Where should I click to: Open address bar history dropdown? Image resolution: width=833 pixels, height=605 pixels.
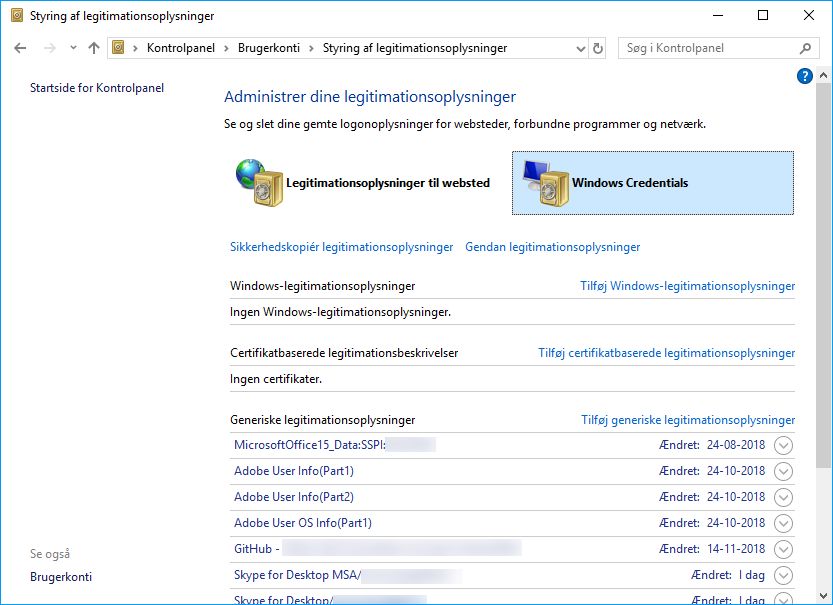point(581,48)
